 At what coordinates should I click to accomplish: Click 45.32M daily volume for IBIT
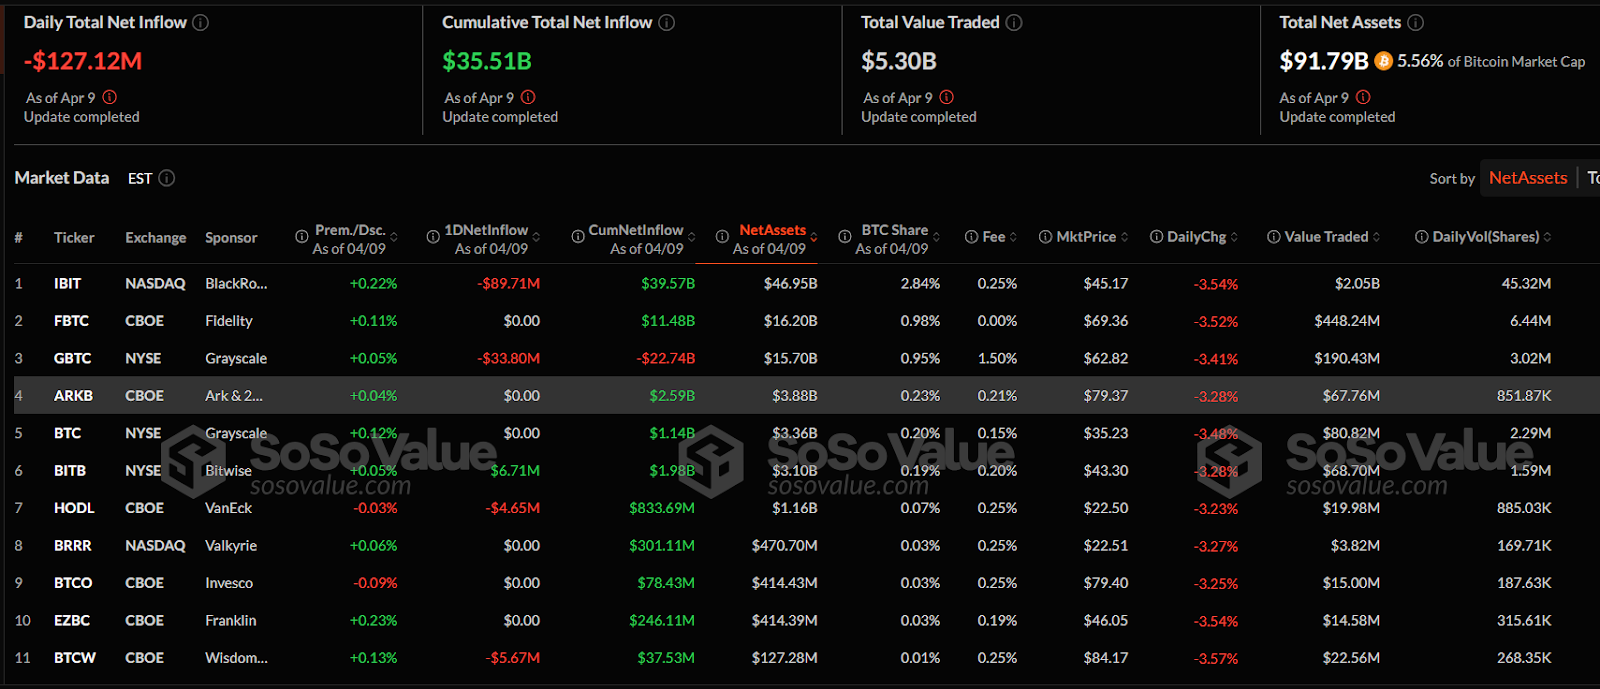pos(1526,284)
